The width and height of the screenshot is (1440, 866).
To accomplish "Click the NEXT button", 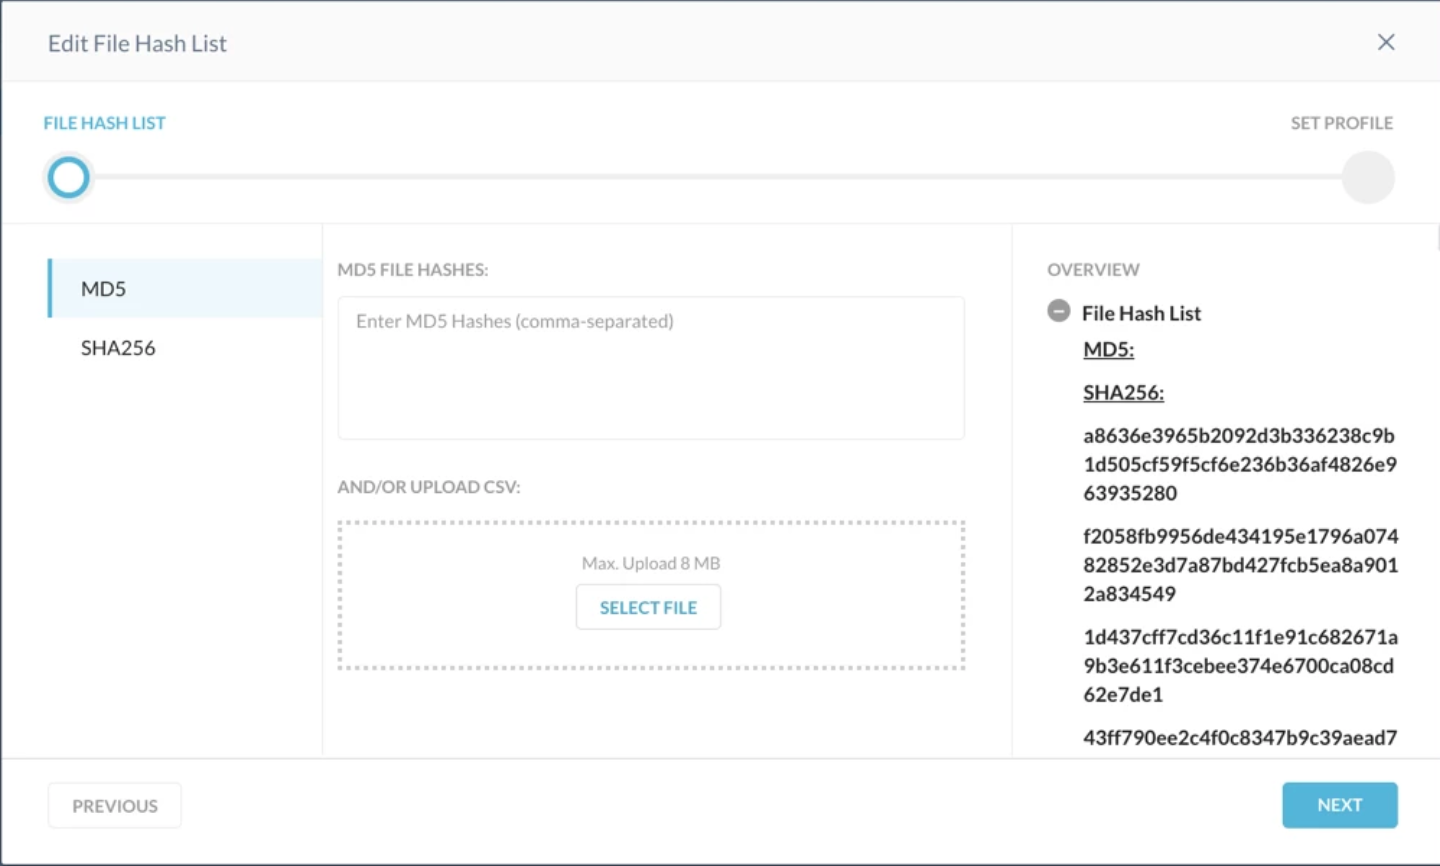I will pos(1339,805).
